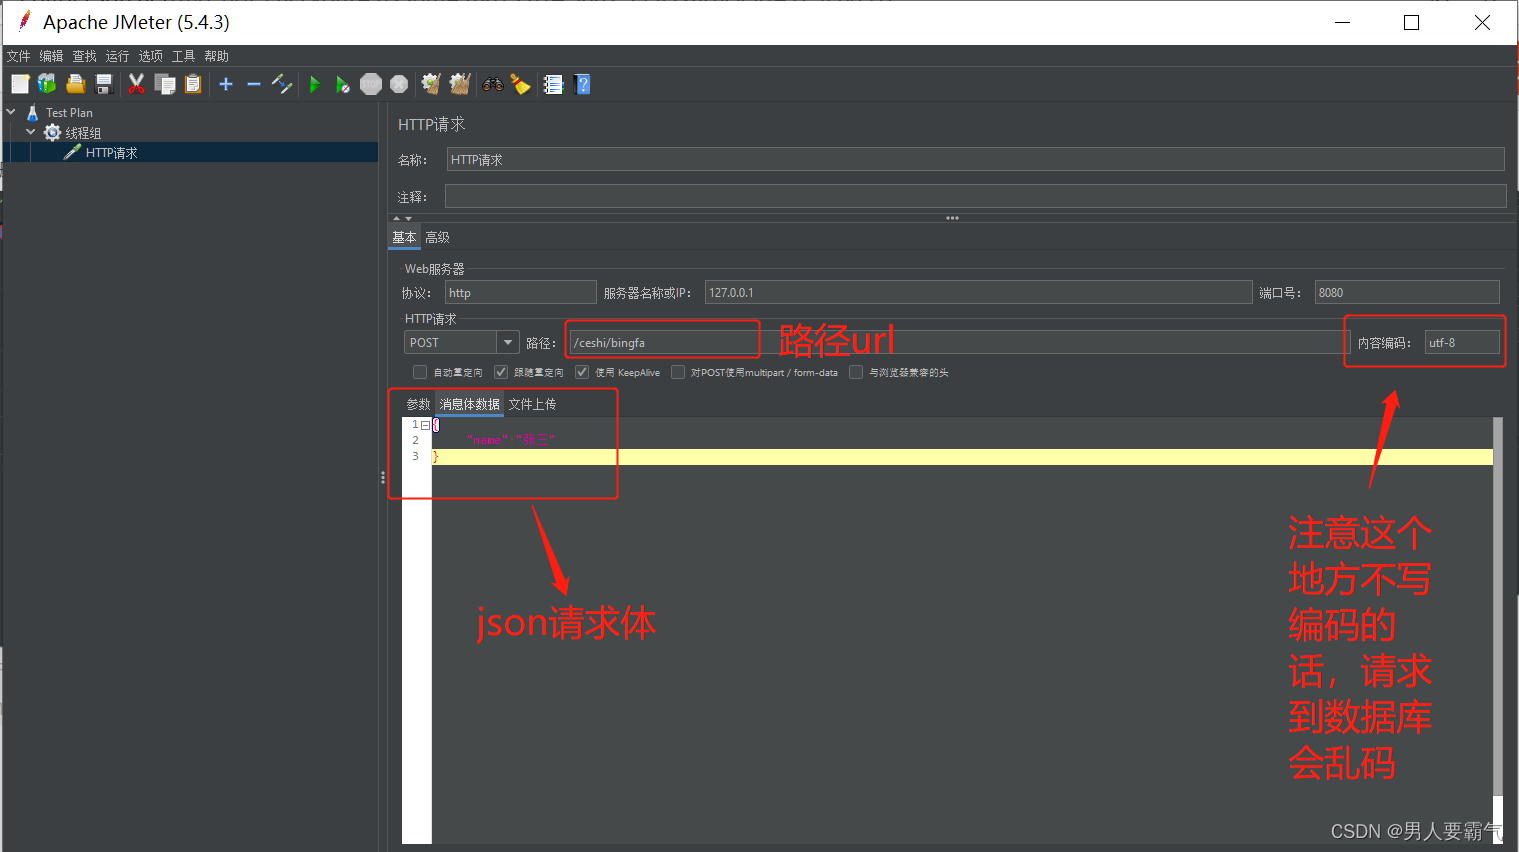Click the Paste clipboard icon

193,84
